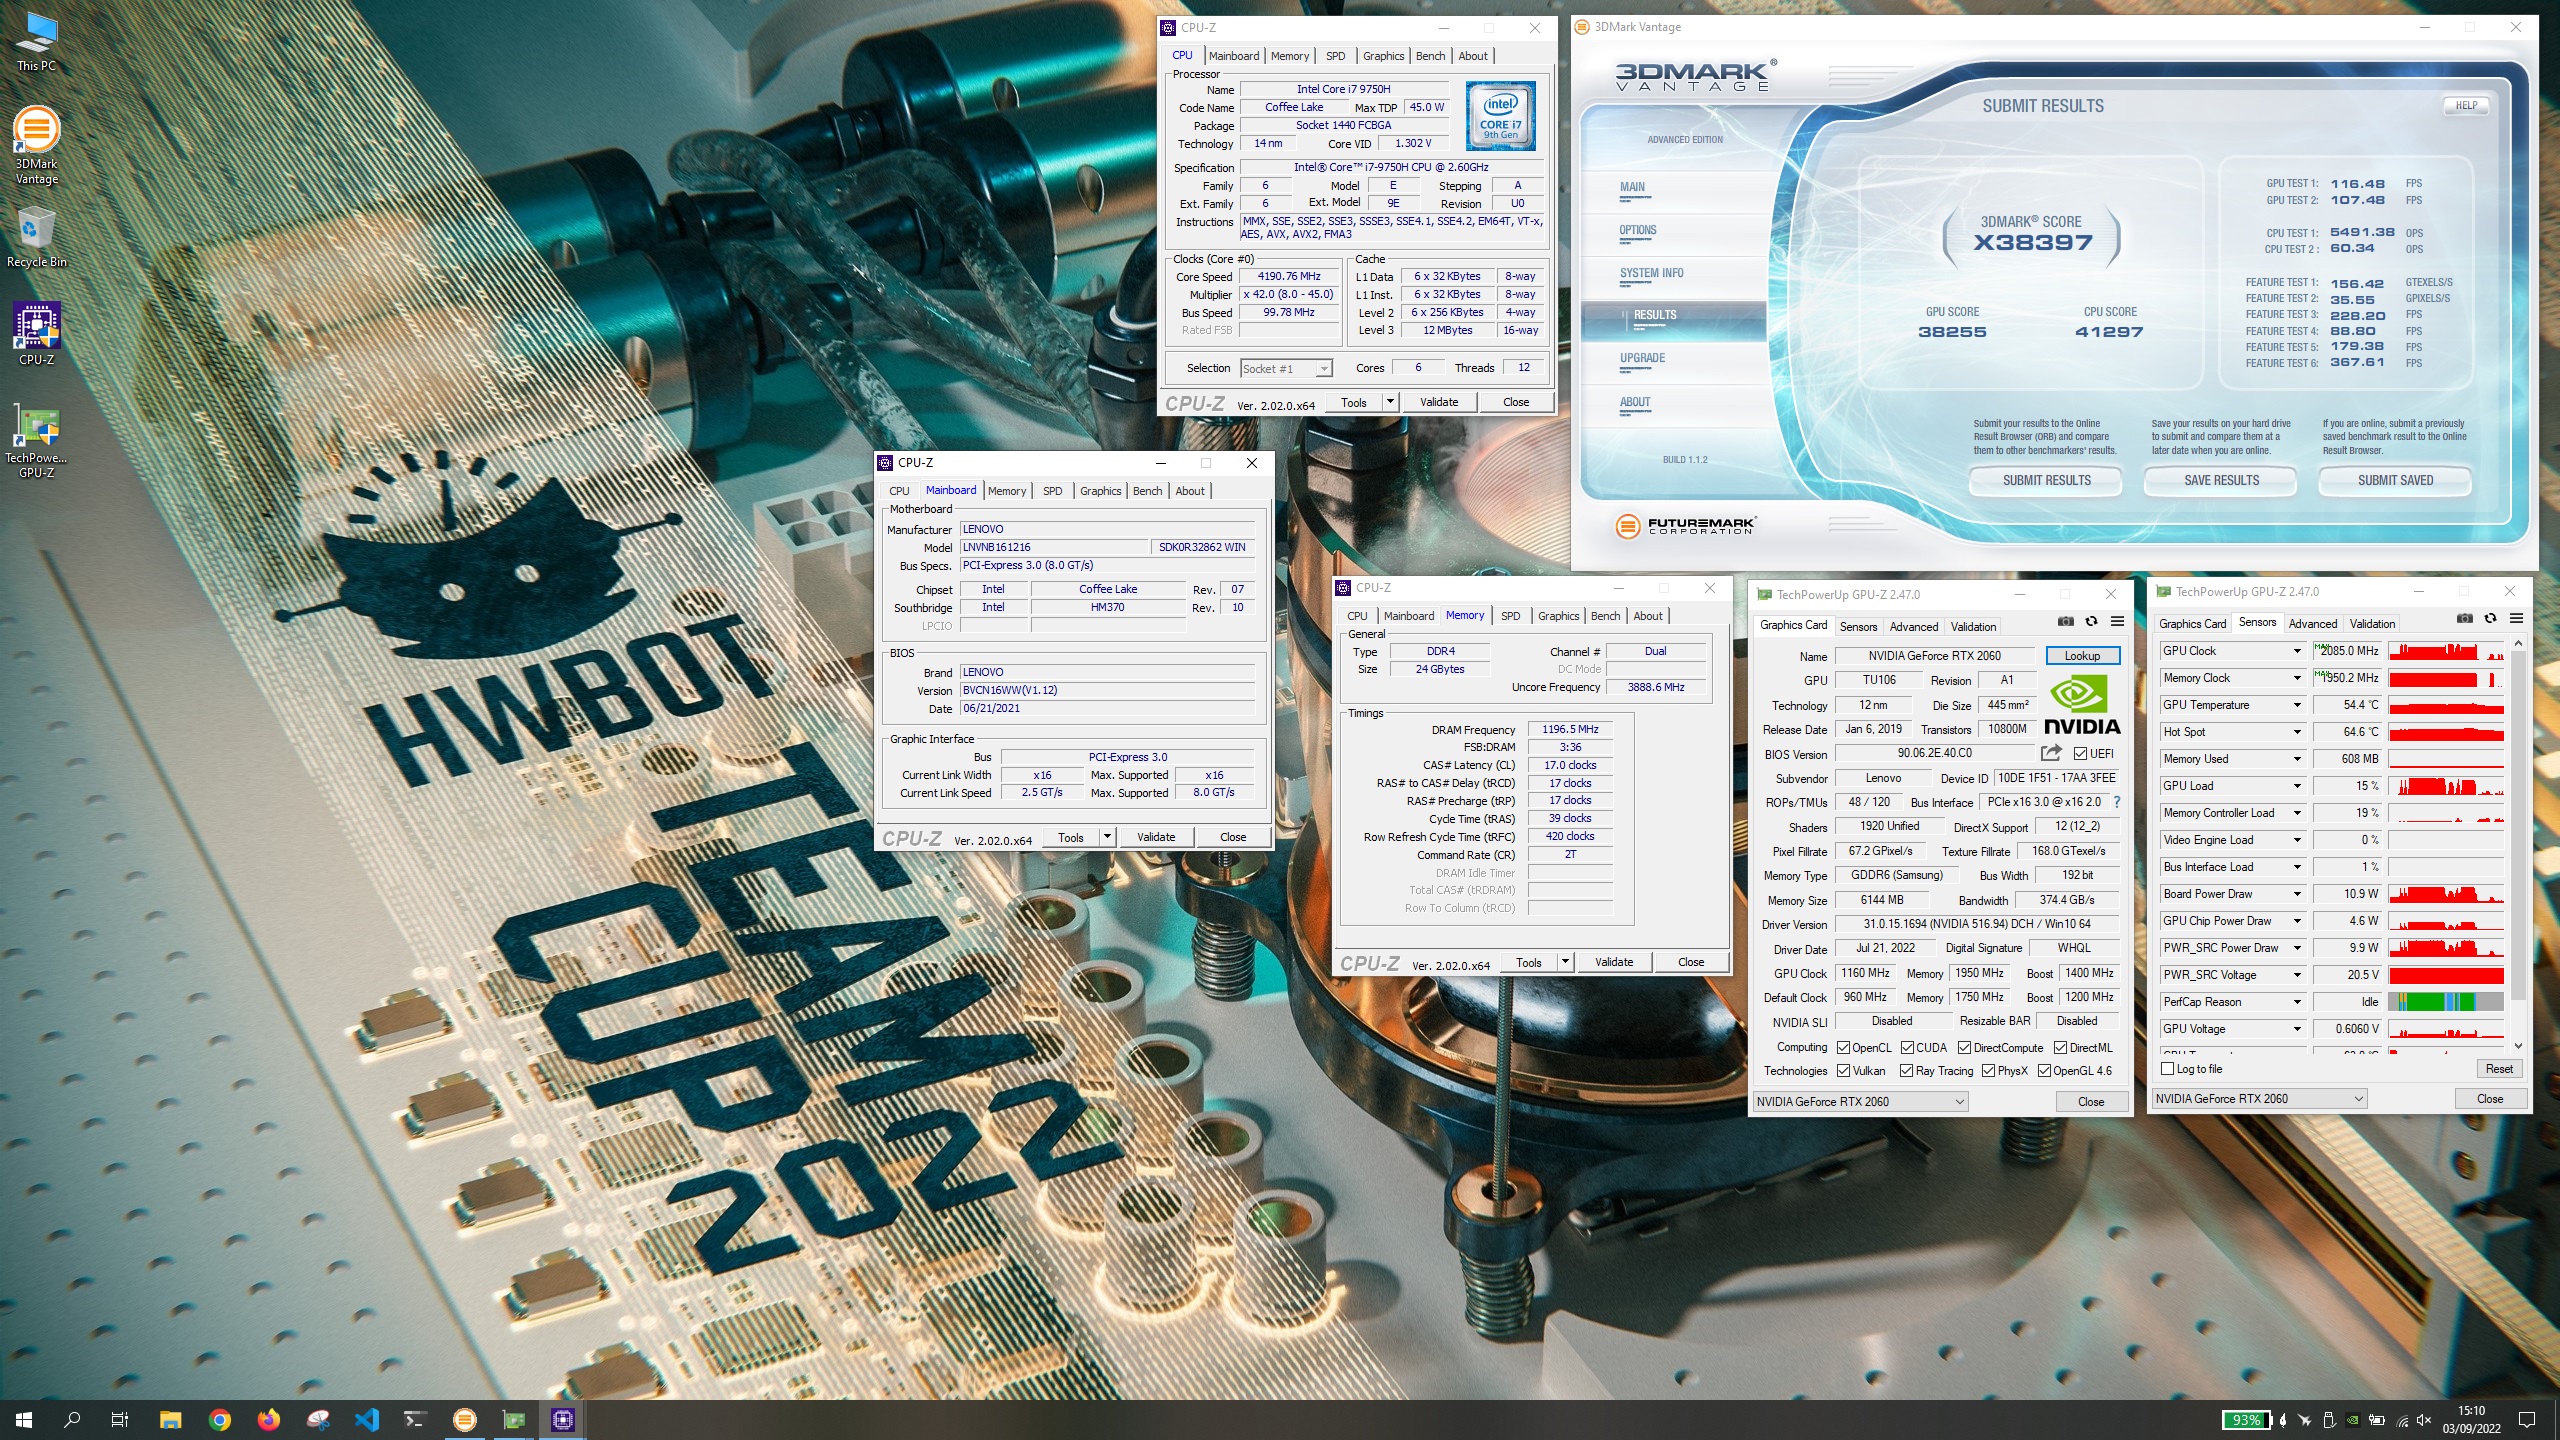Toggle the DirectCompute checkbox
Viewport: 2560px width, 1440px height.
pyautogui.click(x=1964, y=1048)
